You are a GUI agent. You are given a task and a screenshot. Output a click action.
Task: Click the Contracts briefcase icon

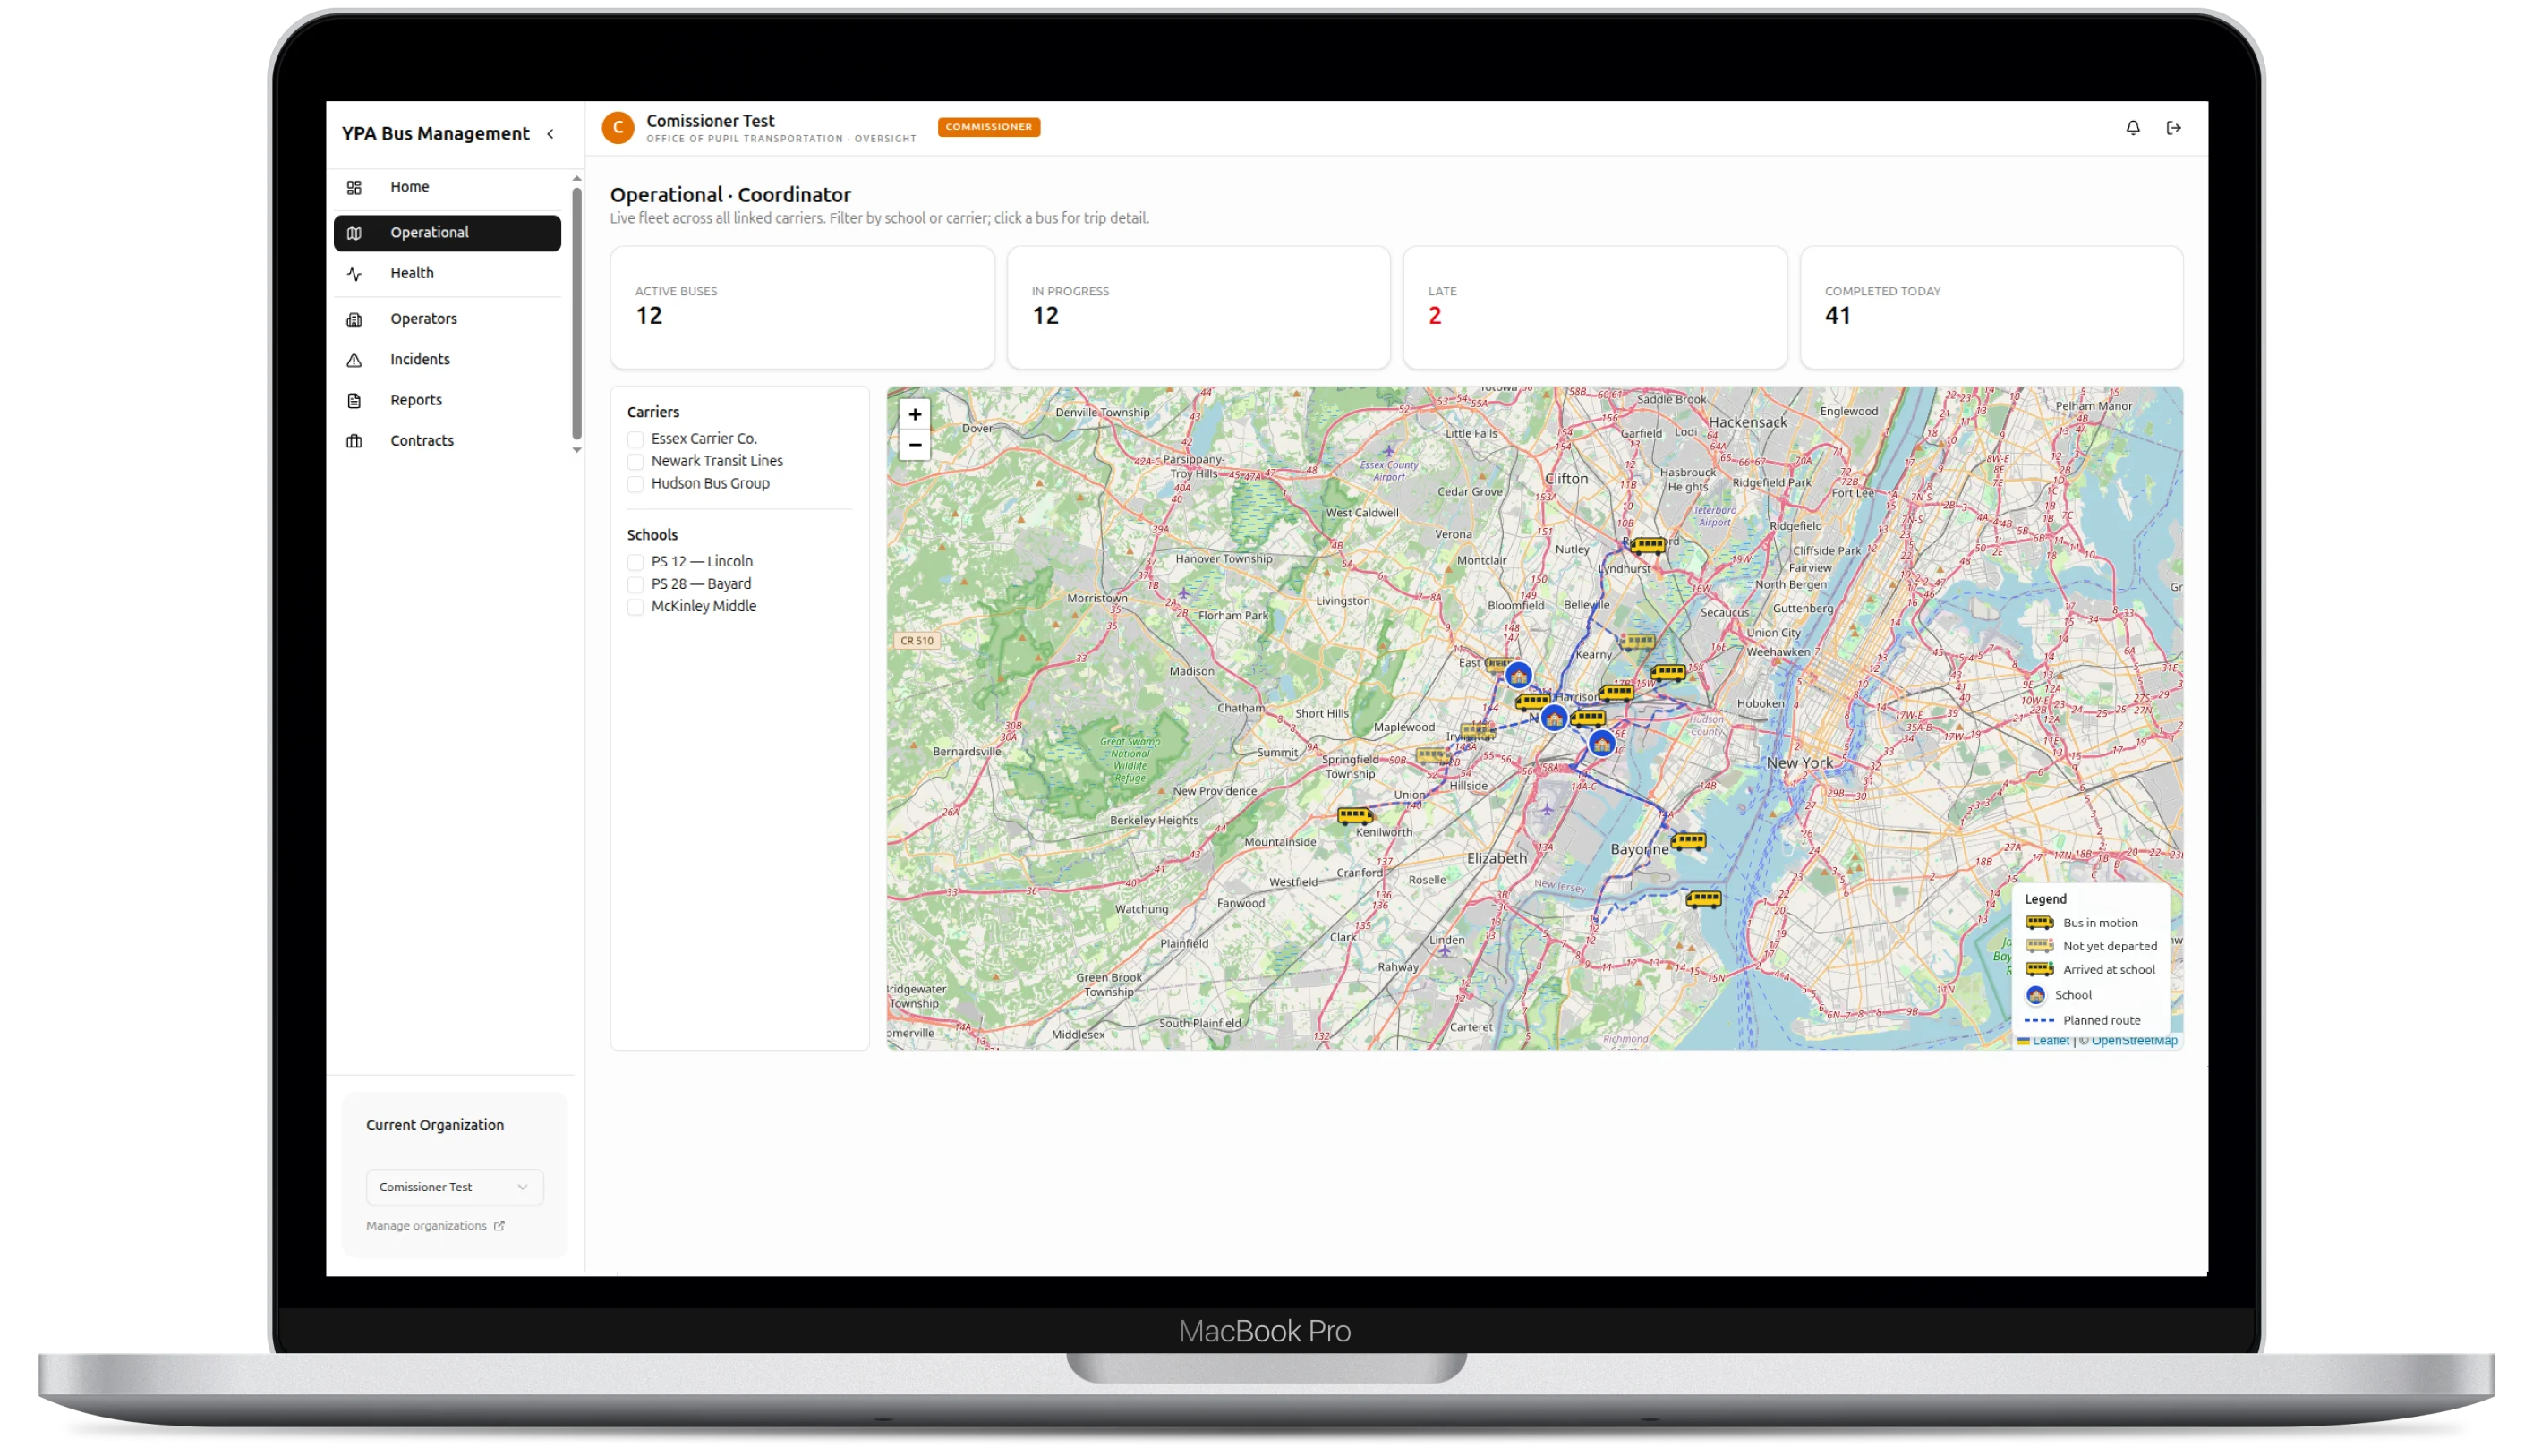[x=354, y=441]
